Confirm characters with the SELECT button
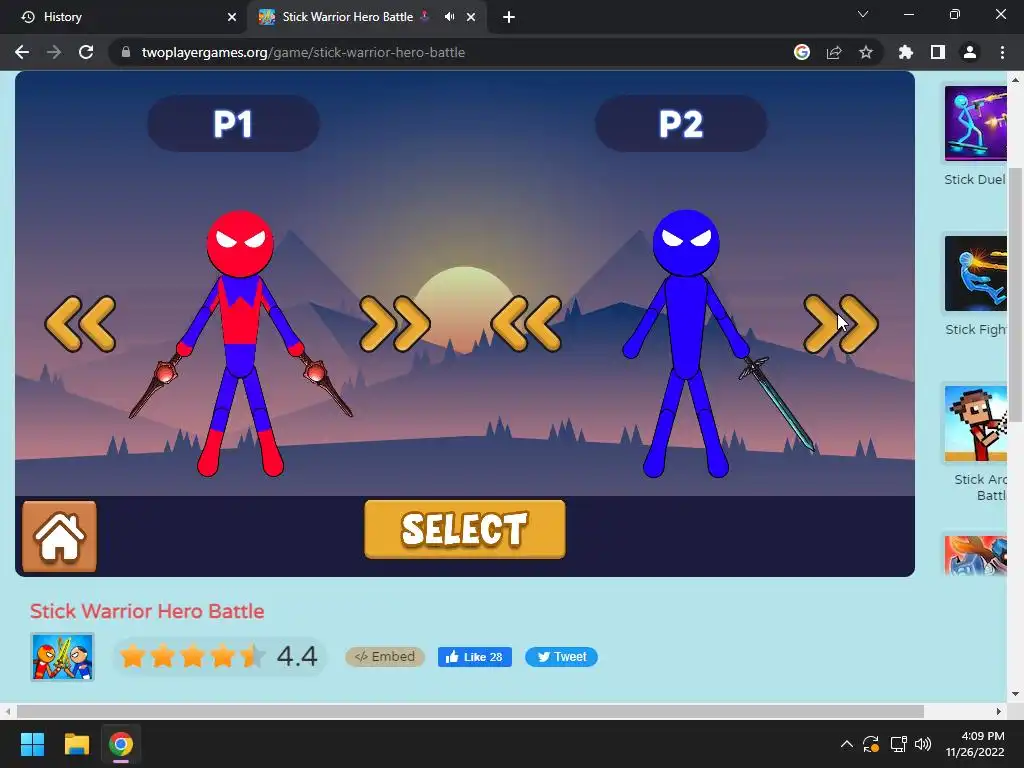1024x768 pixels. (x=465, y=530)
